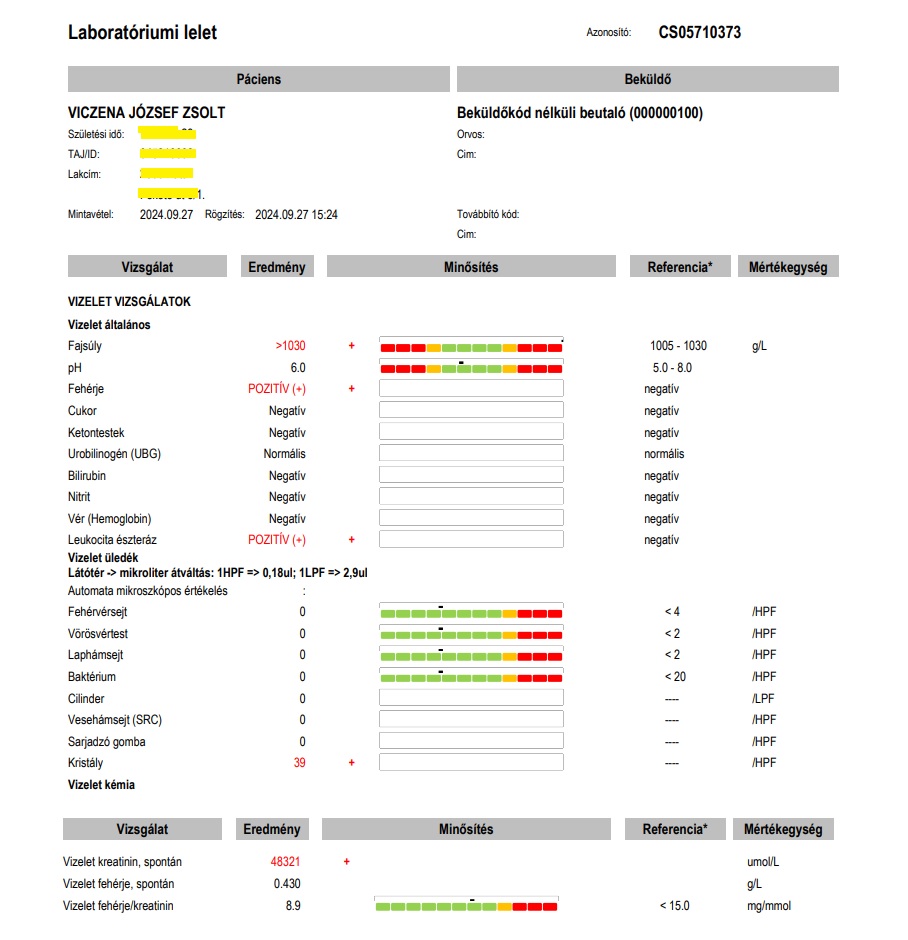Select the empty Minősítés box in Cilinder row
The width and height of the screenshot is (908, 940).
(x=471, y=698)
